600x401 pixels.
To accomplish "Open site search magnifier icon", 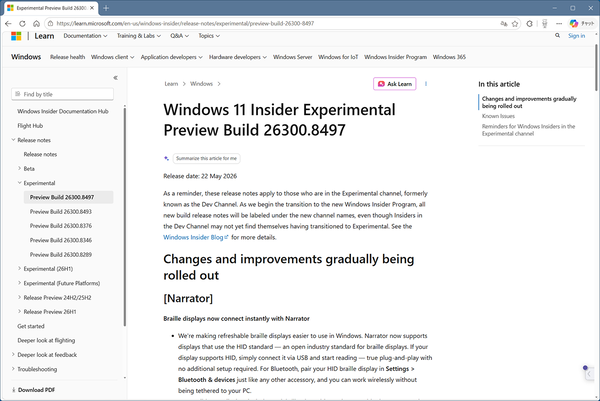I will pyautogui.click(x=558, y=36).
